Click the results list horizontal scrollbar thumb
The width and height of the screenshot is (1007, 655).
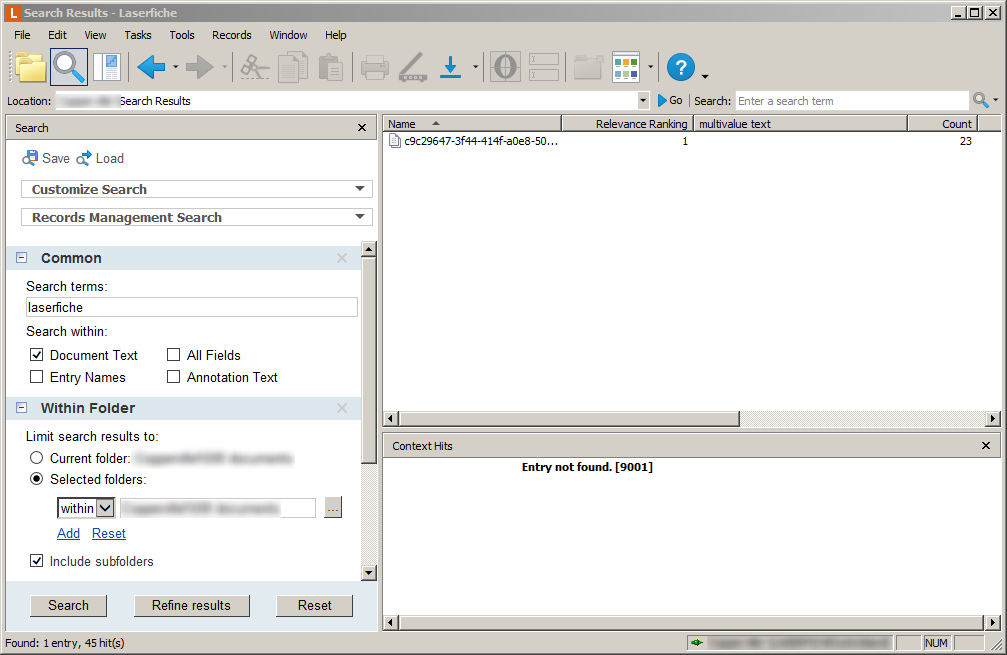tap(569, 419)
